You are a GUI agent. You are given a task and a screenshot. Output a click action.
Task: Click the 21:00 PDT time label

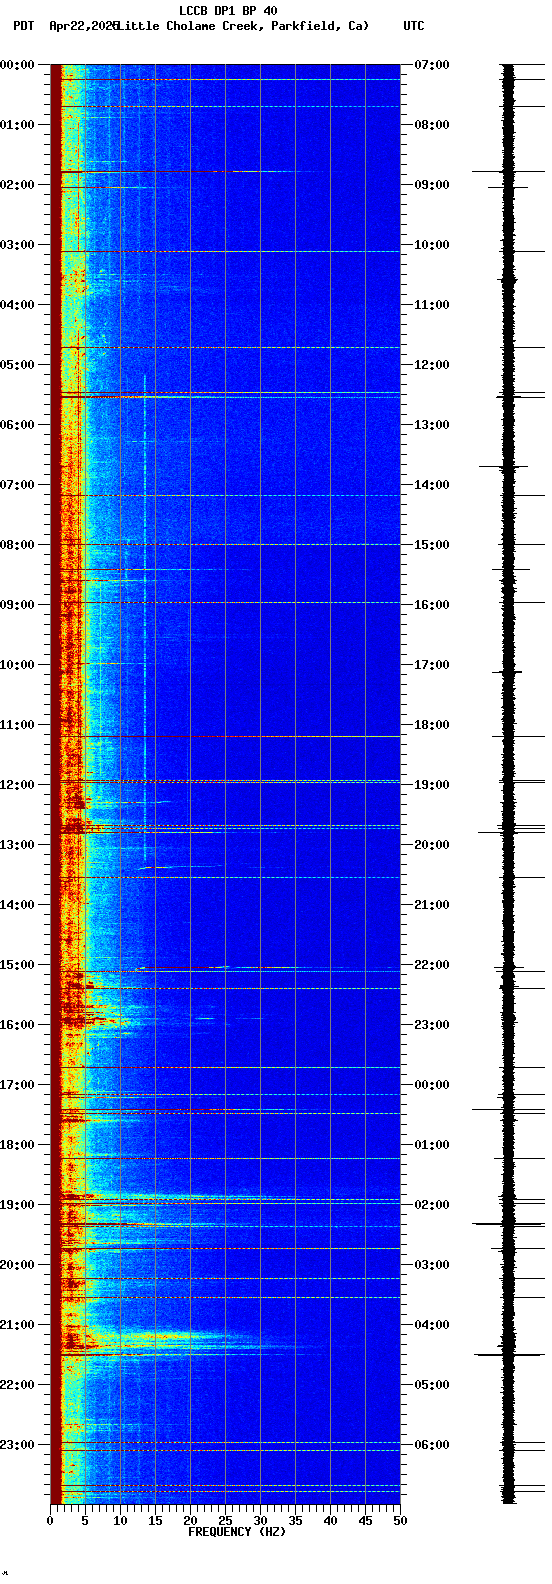pyautogui.click(x=18, y=1325)
